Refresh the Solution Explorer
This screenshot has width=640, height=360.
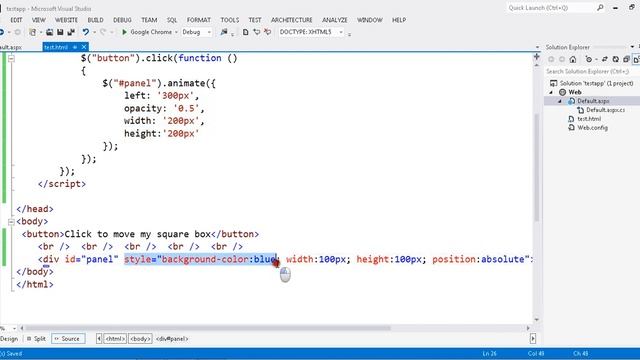click(x=616, y=60)
